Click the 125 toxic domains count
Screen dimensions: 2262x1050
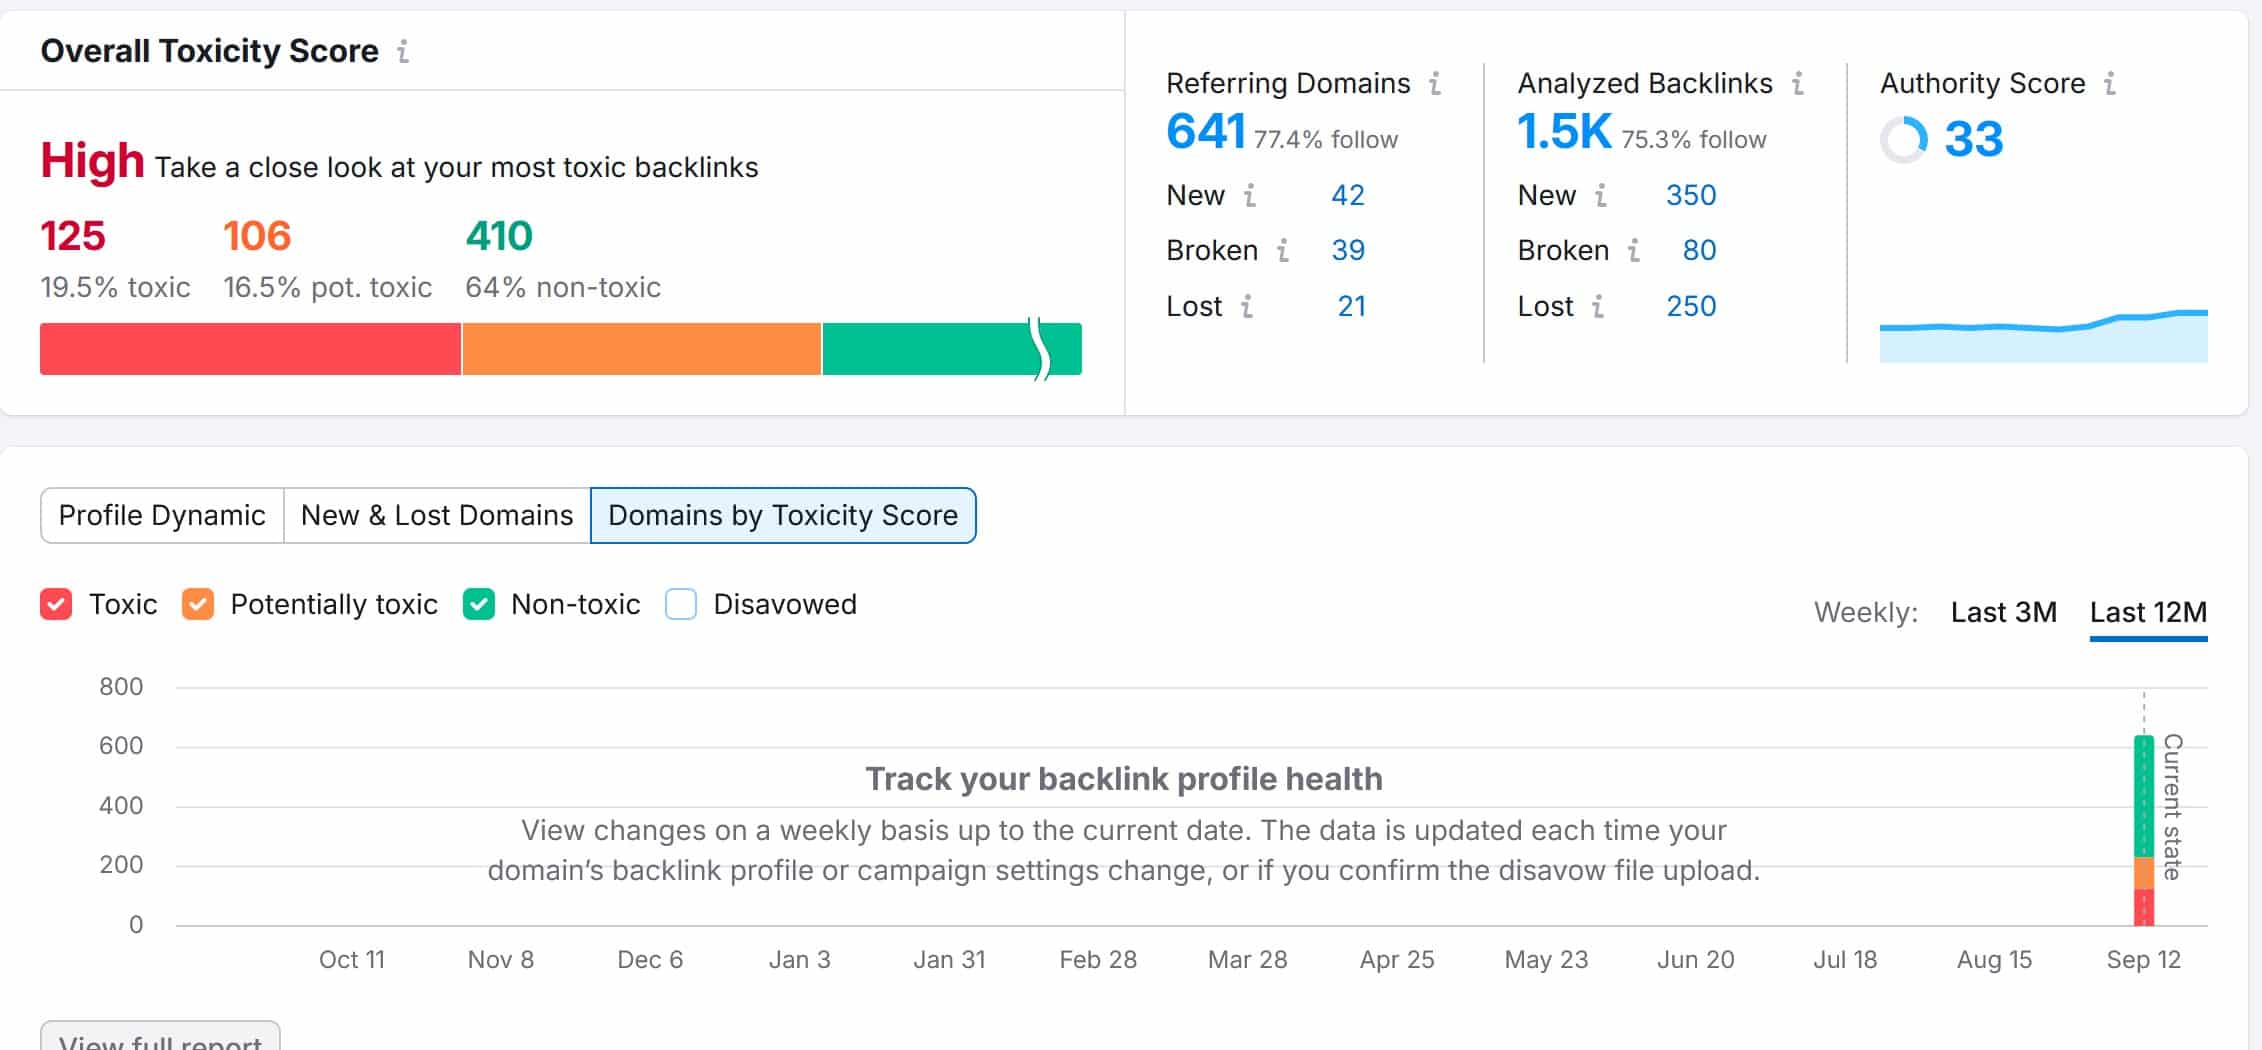tap(73, 236)
